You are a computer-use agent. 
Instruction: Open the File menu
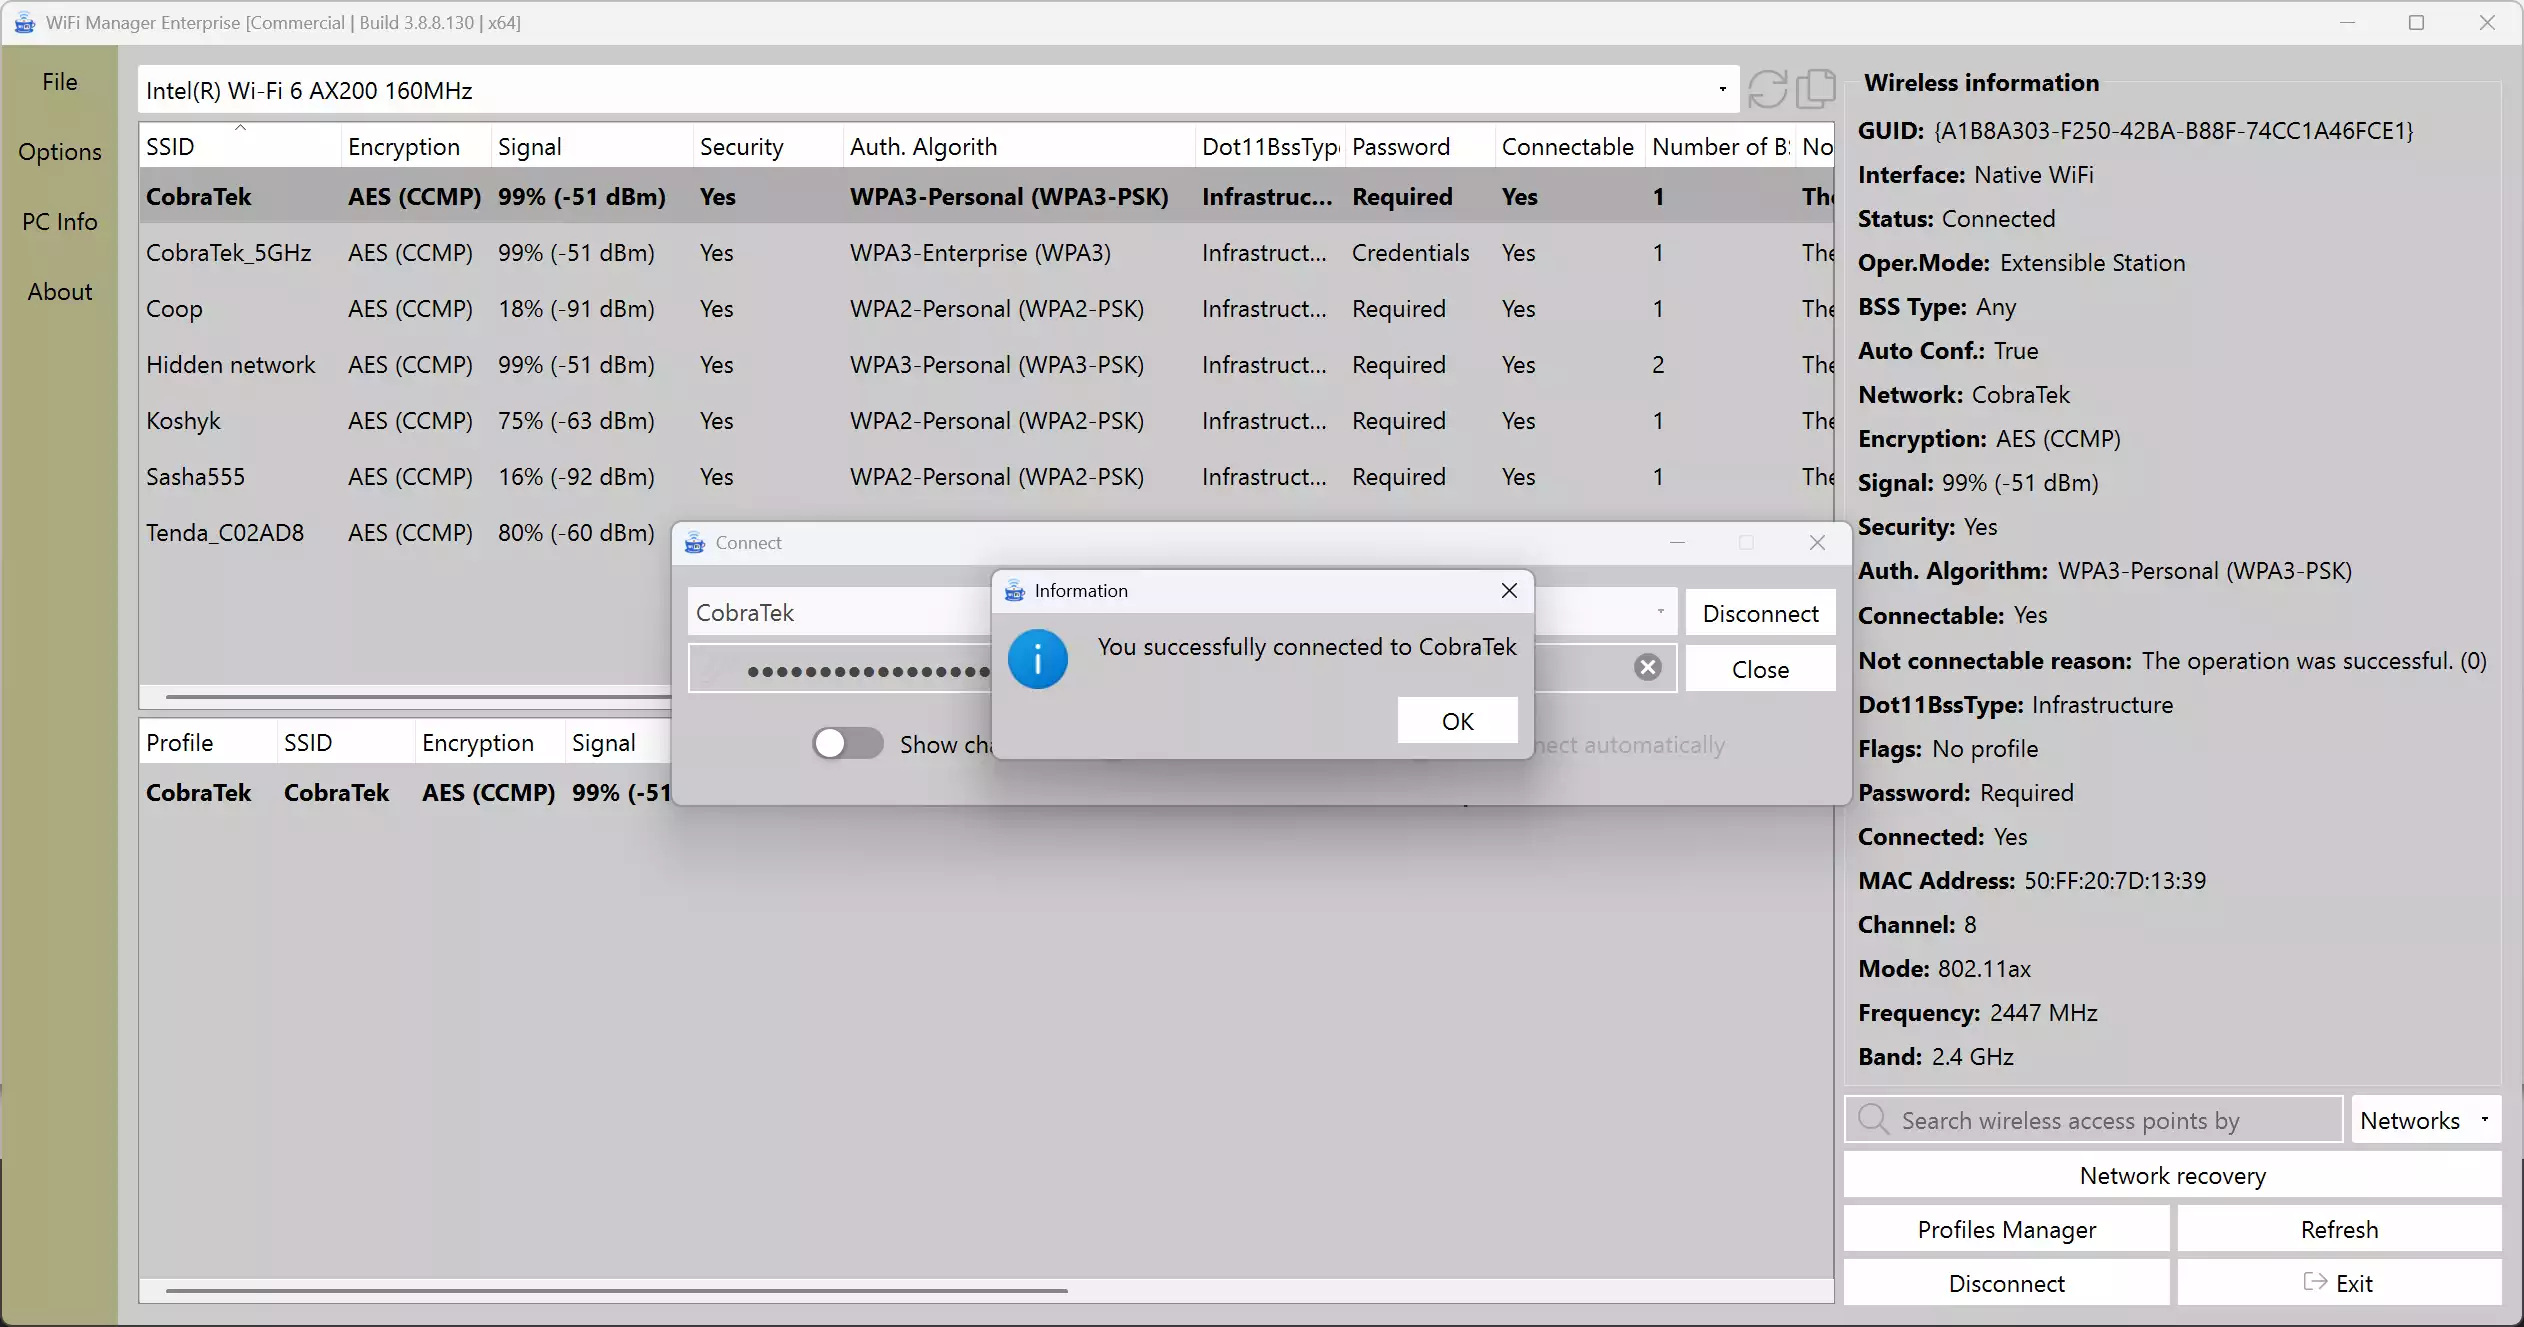tap(60, 82)
